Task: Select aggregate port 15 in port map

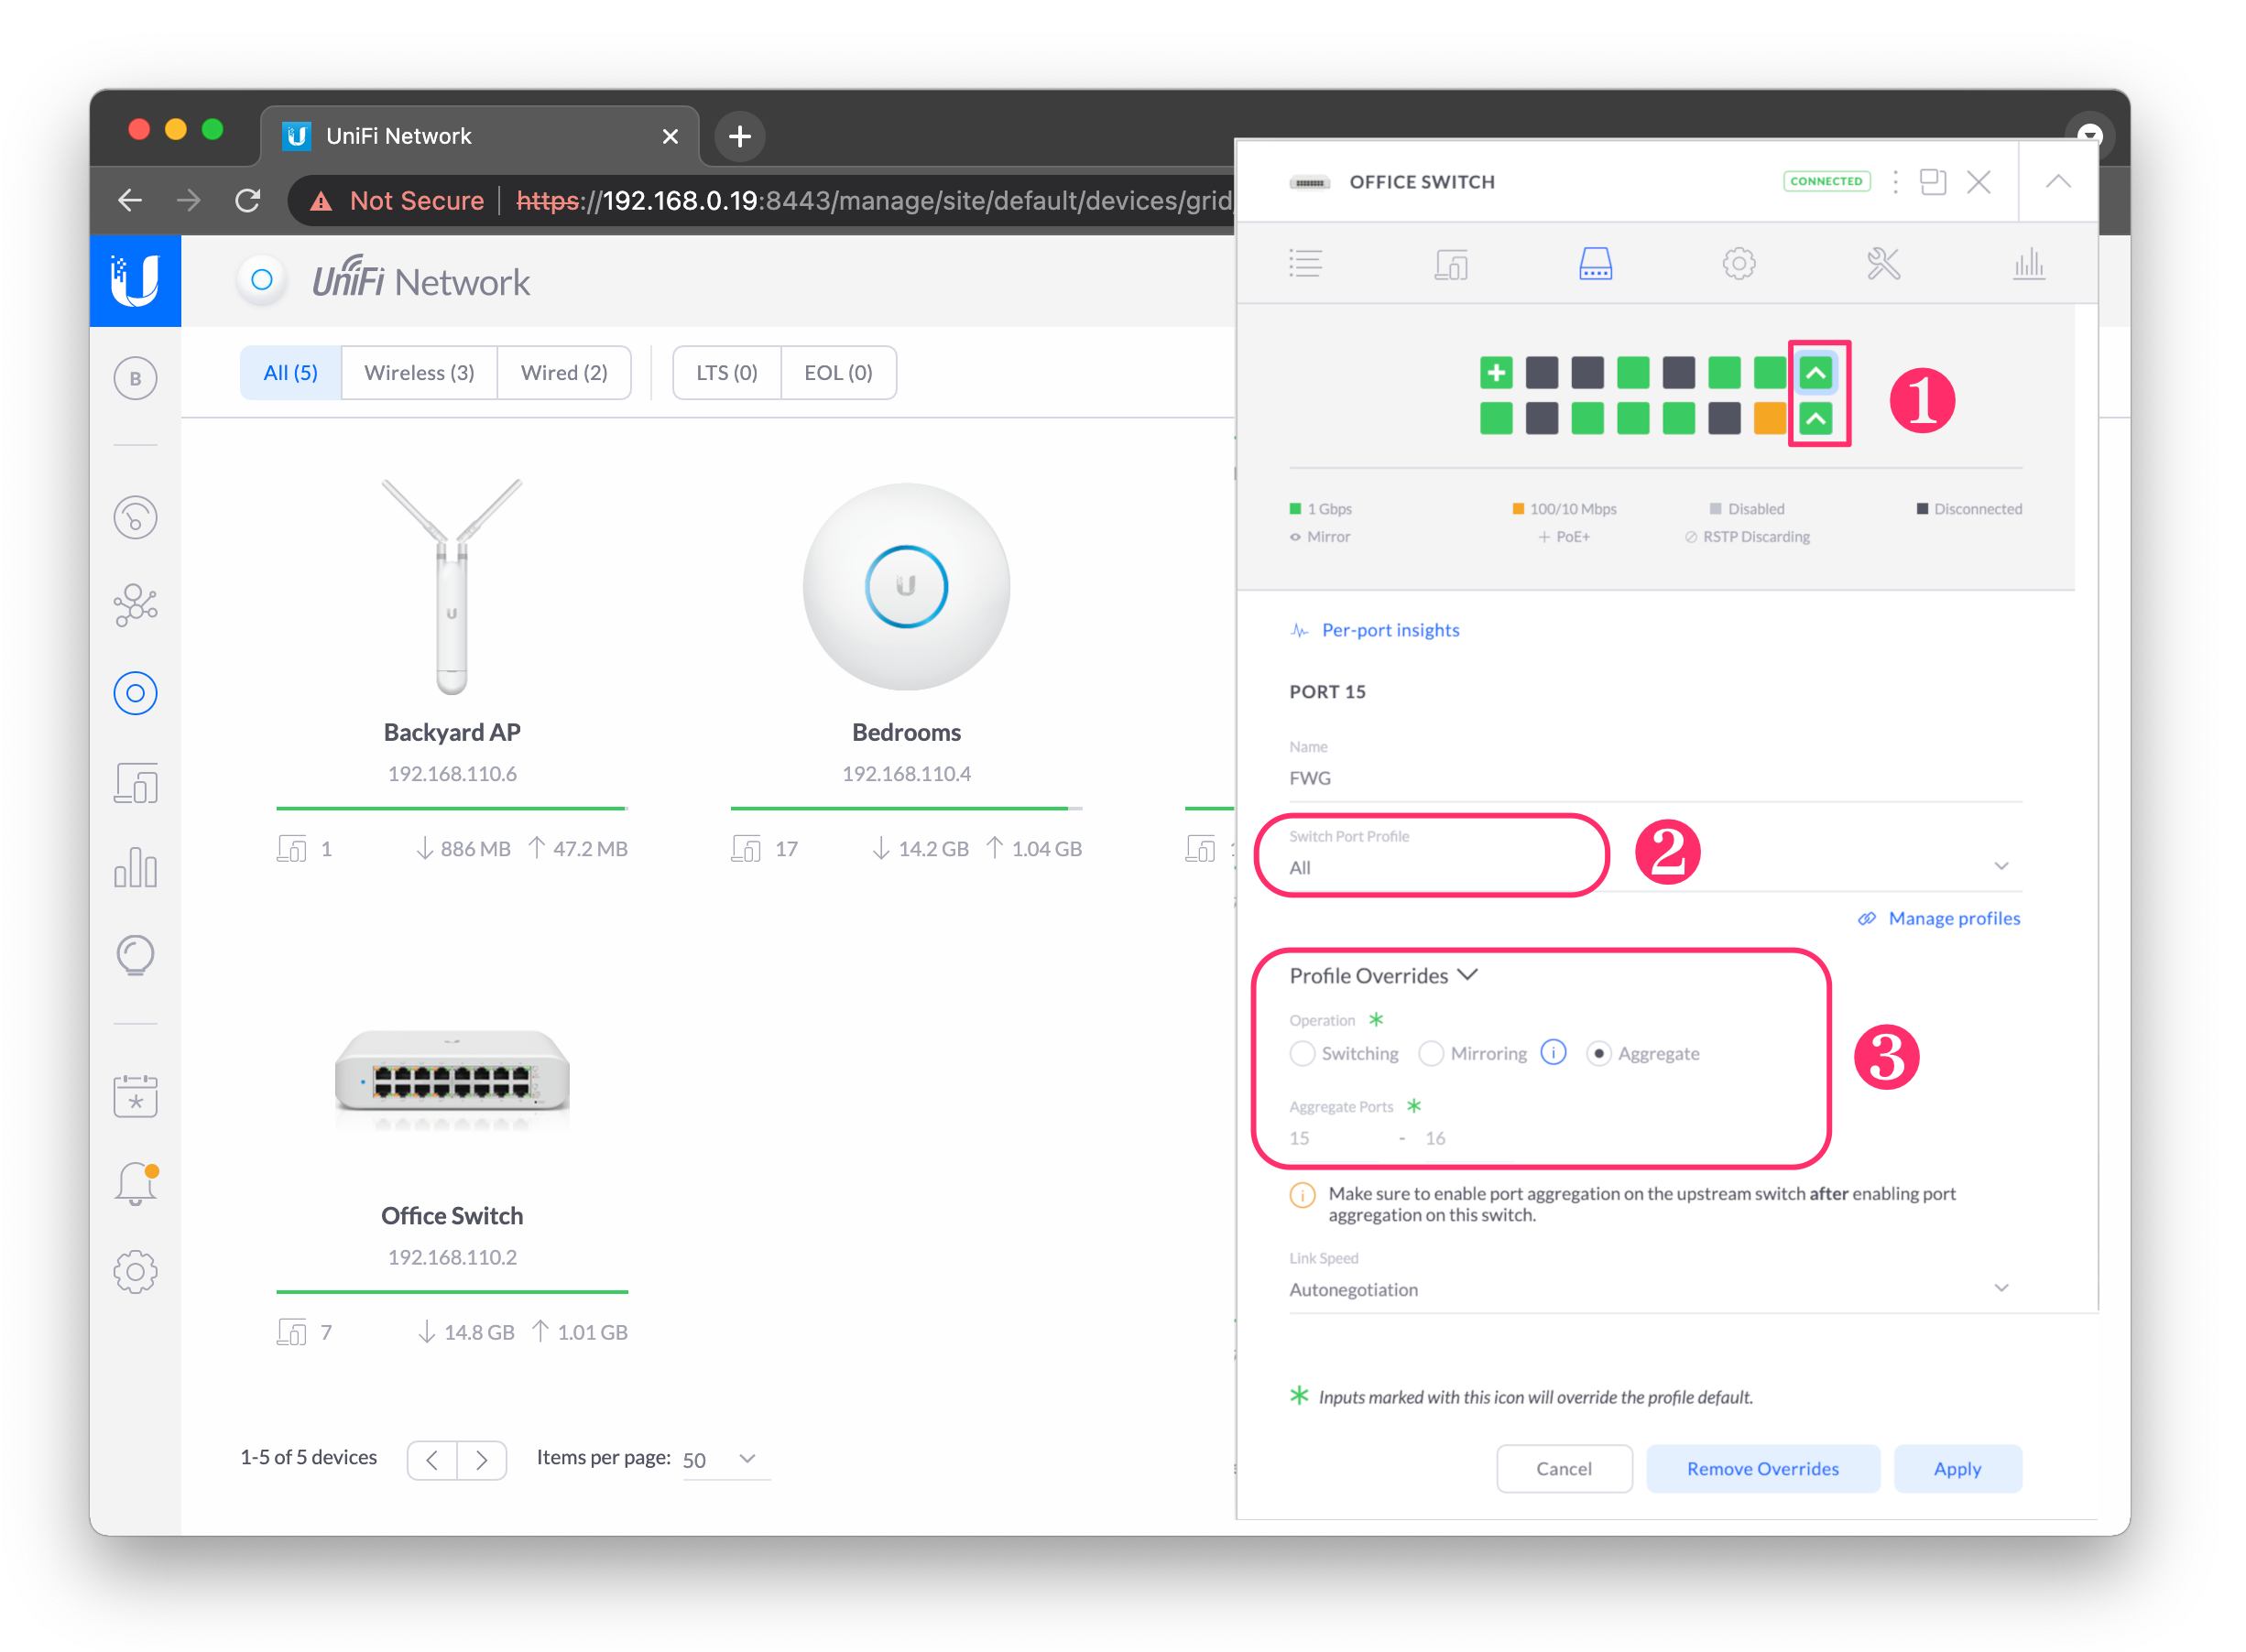Action: [1815, 373]
